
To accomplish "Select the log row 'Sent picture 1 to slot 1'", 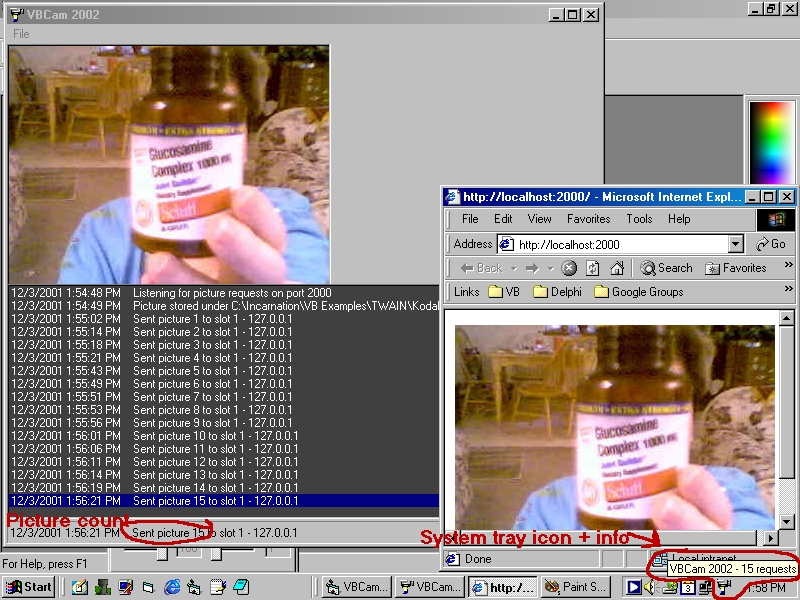I will [224, 319].
